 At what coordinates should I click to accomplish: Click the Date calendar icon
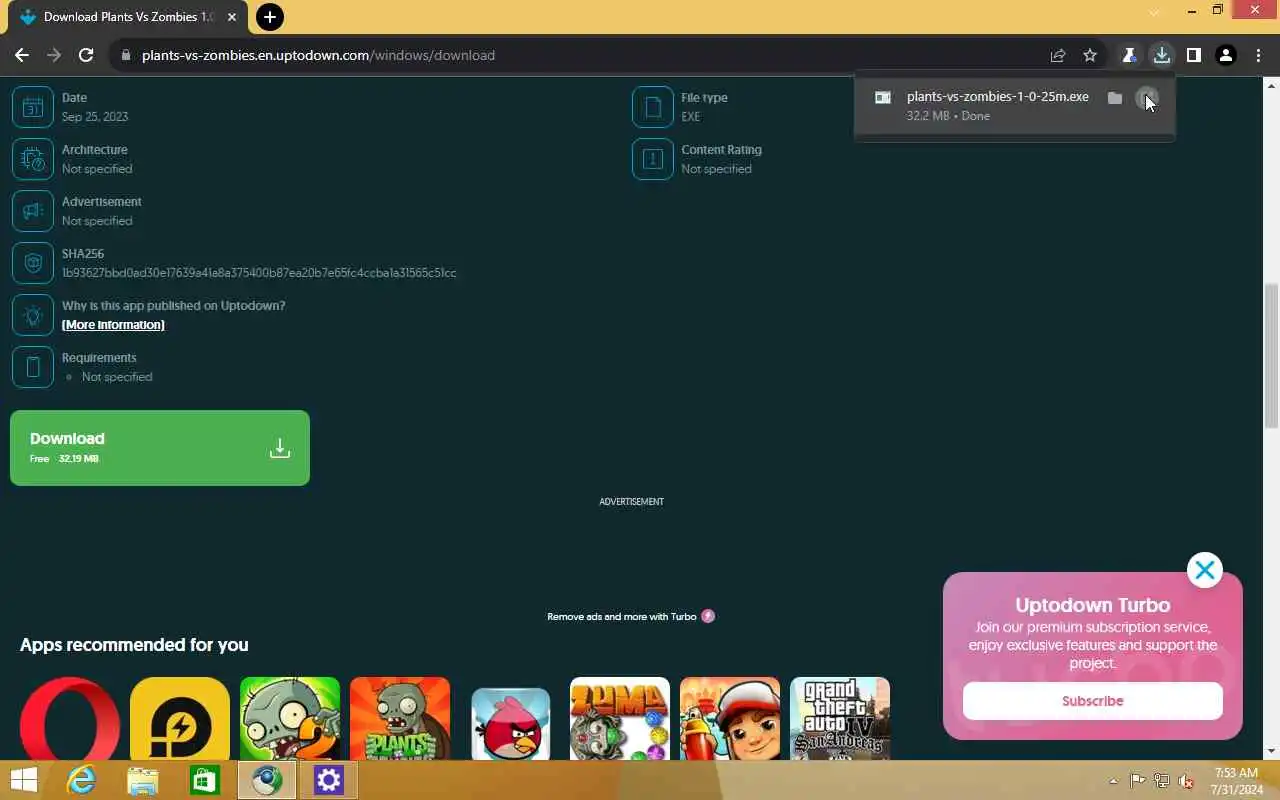point(32,107)
